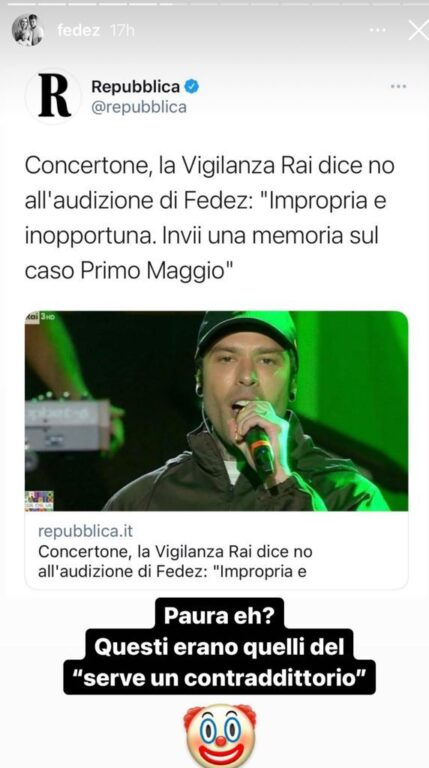The image size is (429, 768).
Task: Tap the '17h' story timestamp
Action: point(122,31)
